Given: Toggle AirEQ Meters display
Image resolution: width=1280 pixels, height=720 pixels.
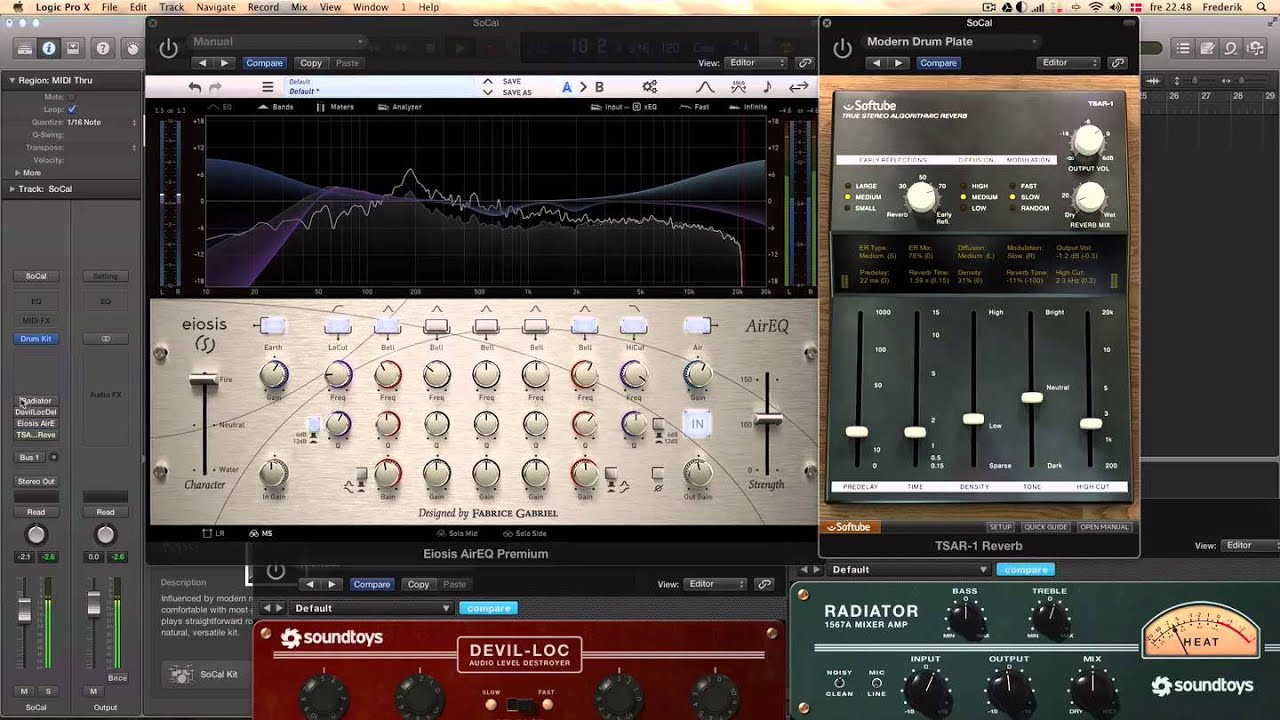Looking at the screenshot, I should [x=336, y=107].
